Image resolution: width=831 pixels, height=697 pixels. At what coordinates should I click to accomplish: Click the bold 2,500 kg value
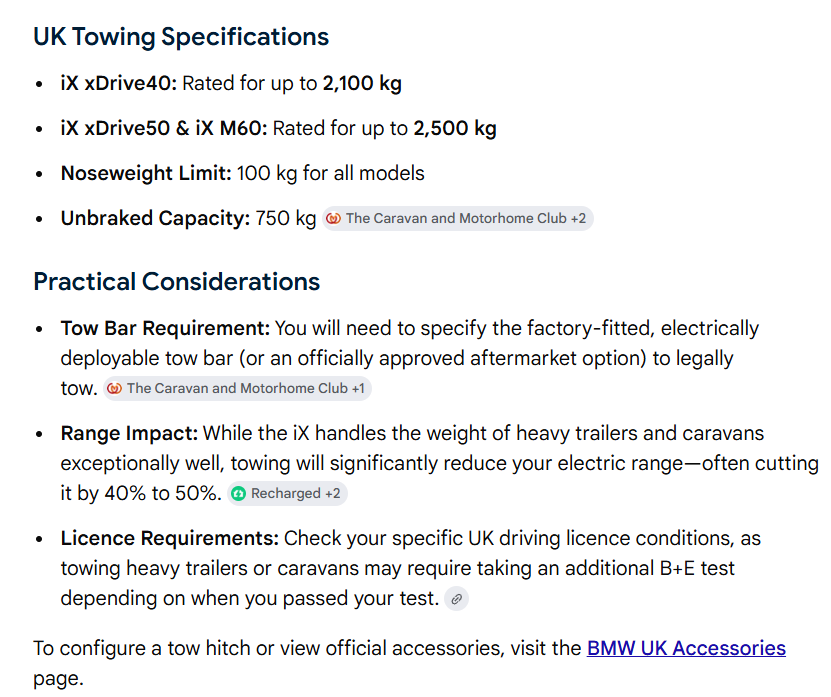point(455,129)
